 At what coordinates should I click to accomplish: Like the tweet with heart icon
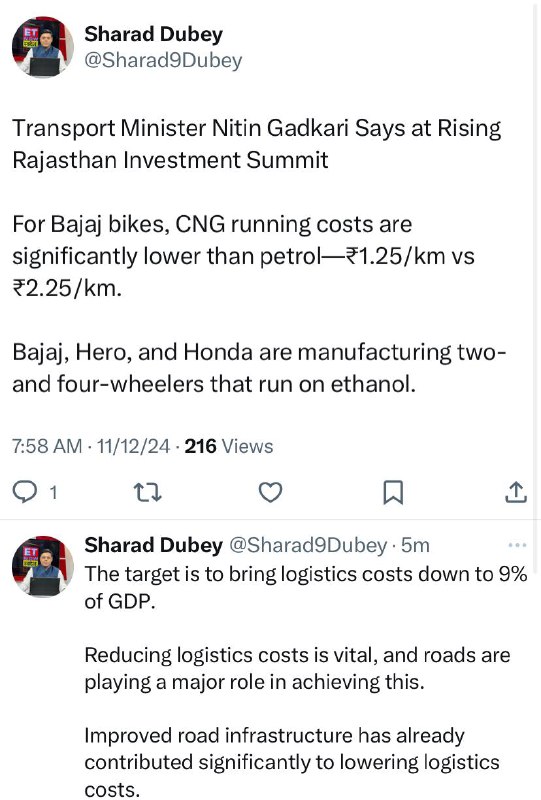point(270,492)
